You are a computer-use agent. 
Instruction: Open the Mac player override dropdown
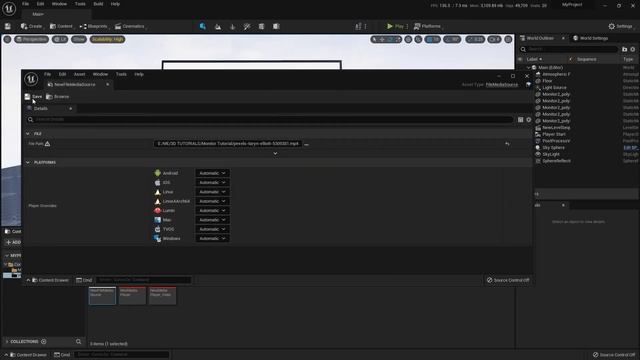(212, 220)
